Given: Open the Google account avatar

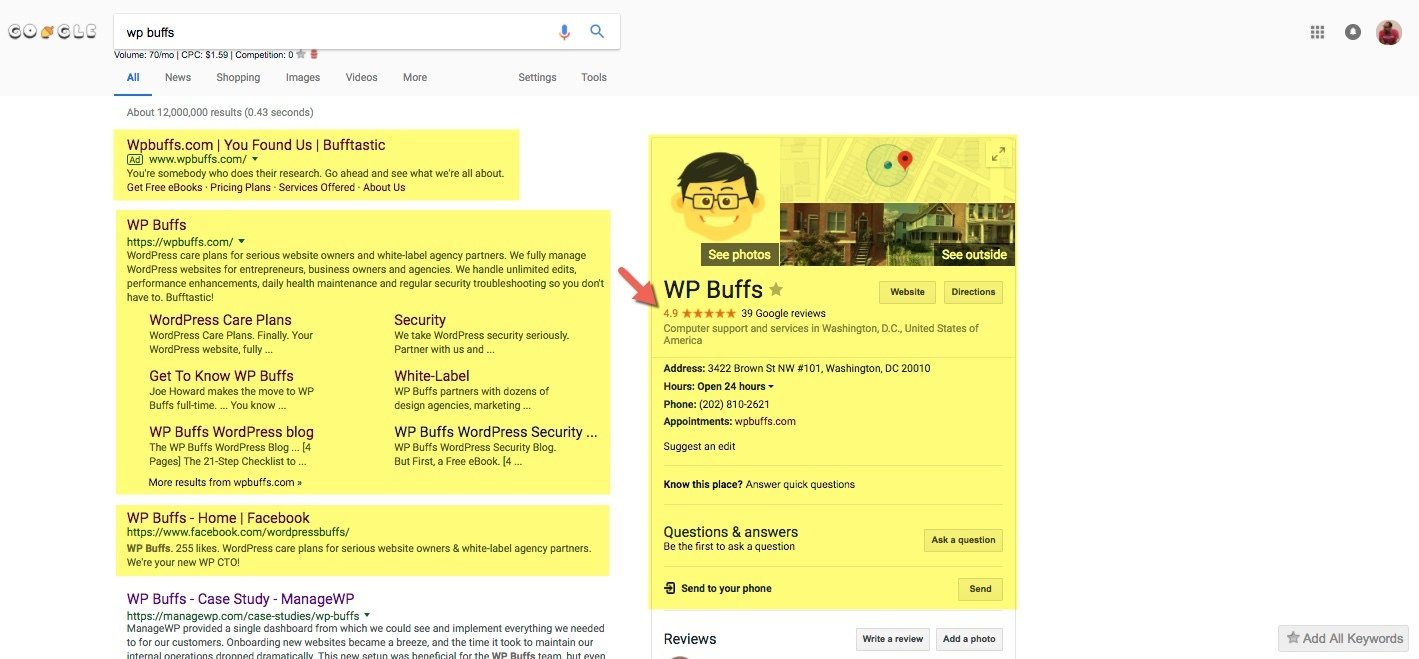Looking at the screenshot, I should (1388, 32).
